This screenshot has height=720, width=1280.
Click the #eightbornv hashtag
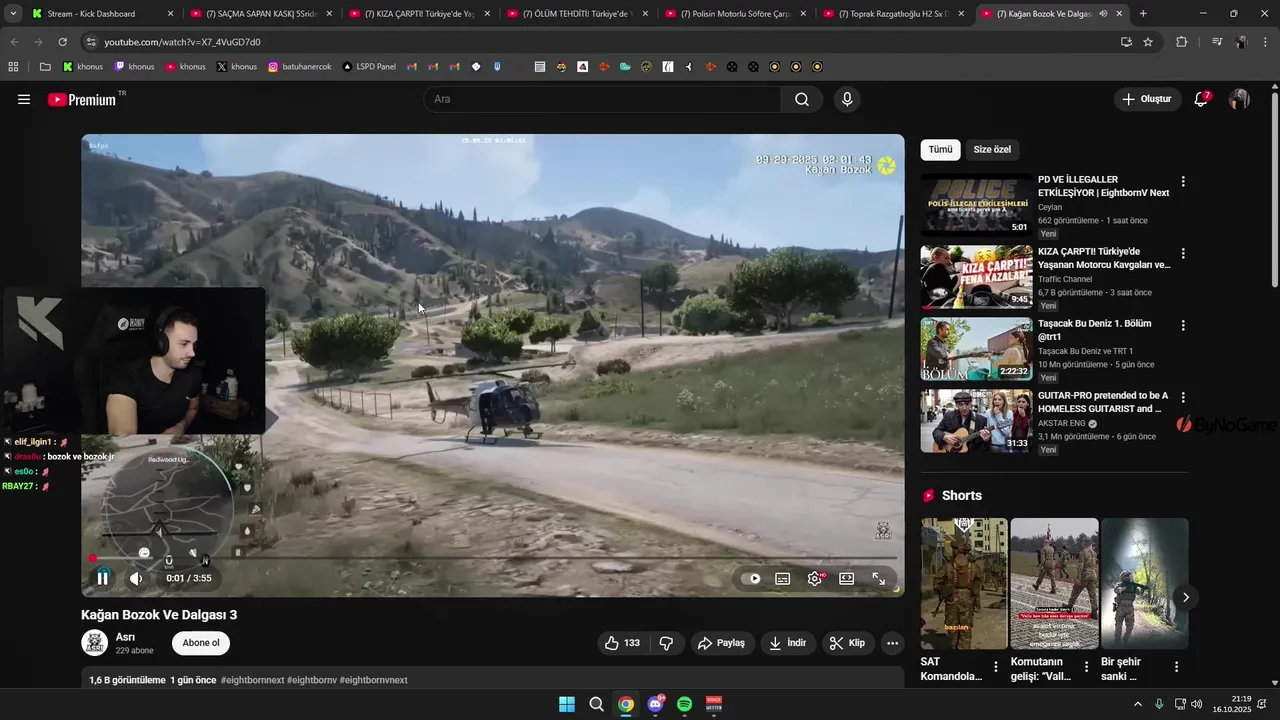coord(312,680)
